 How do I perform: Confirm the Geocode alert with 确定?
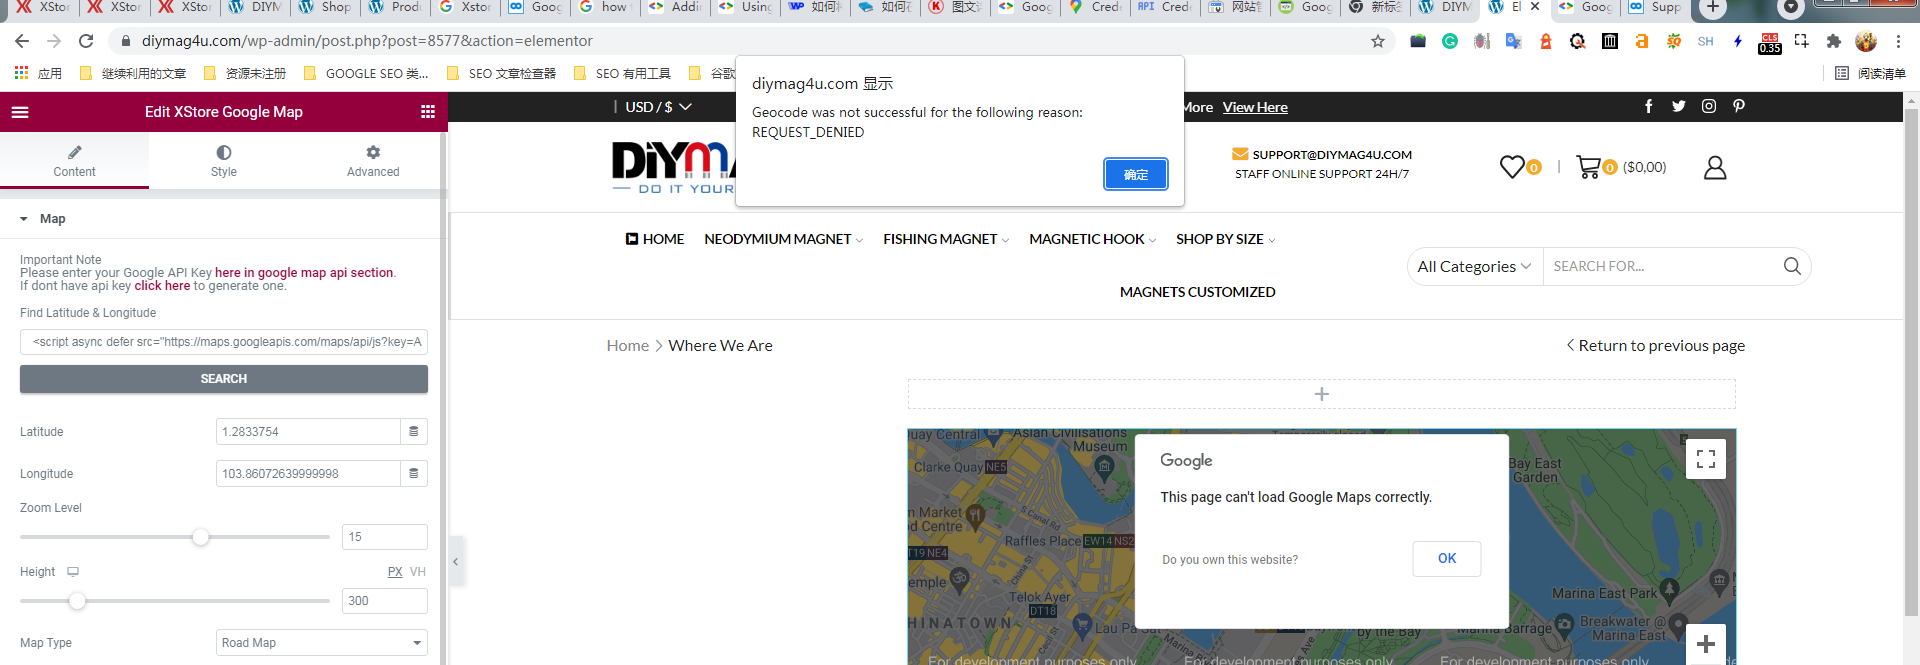pyautogui.click(x=1136, y=174)
